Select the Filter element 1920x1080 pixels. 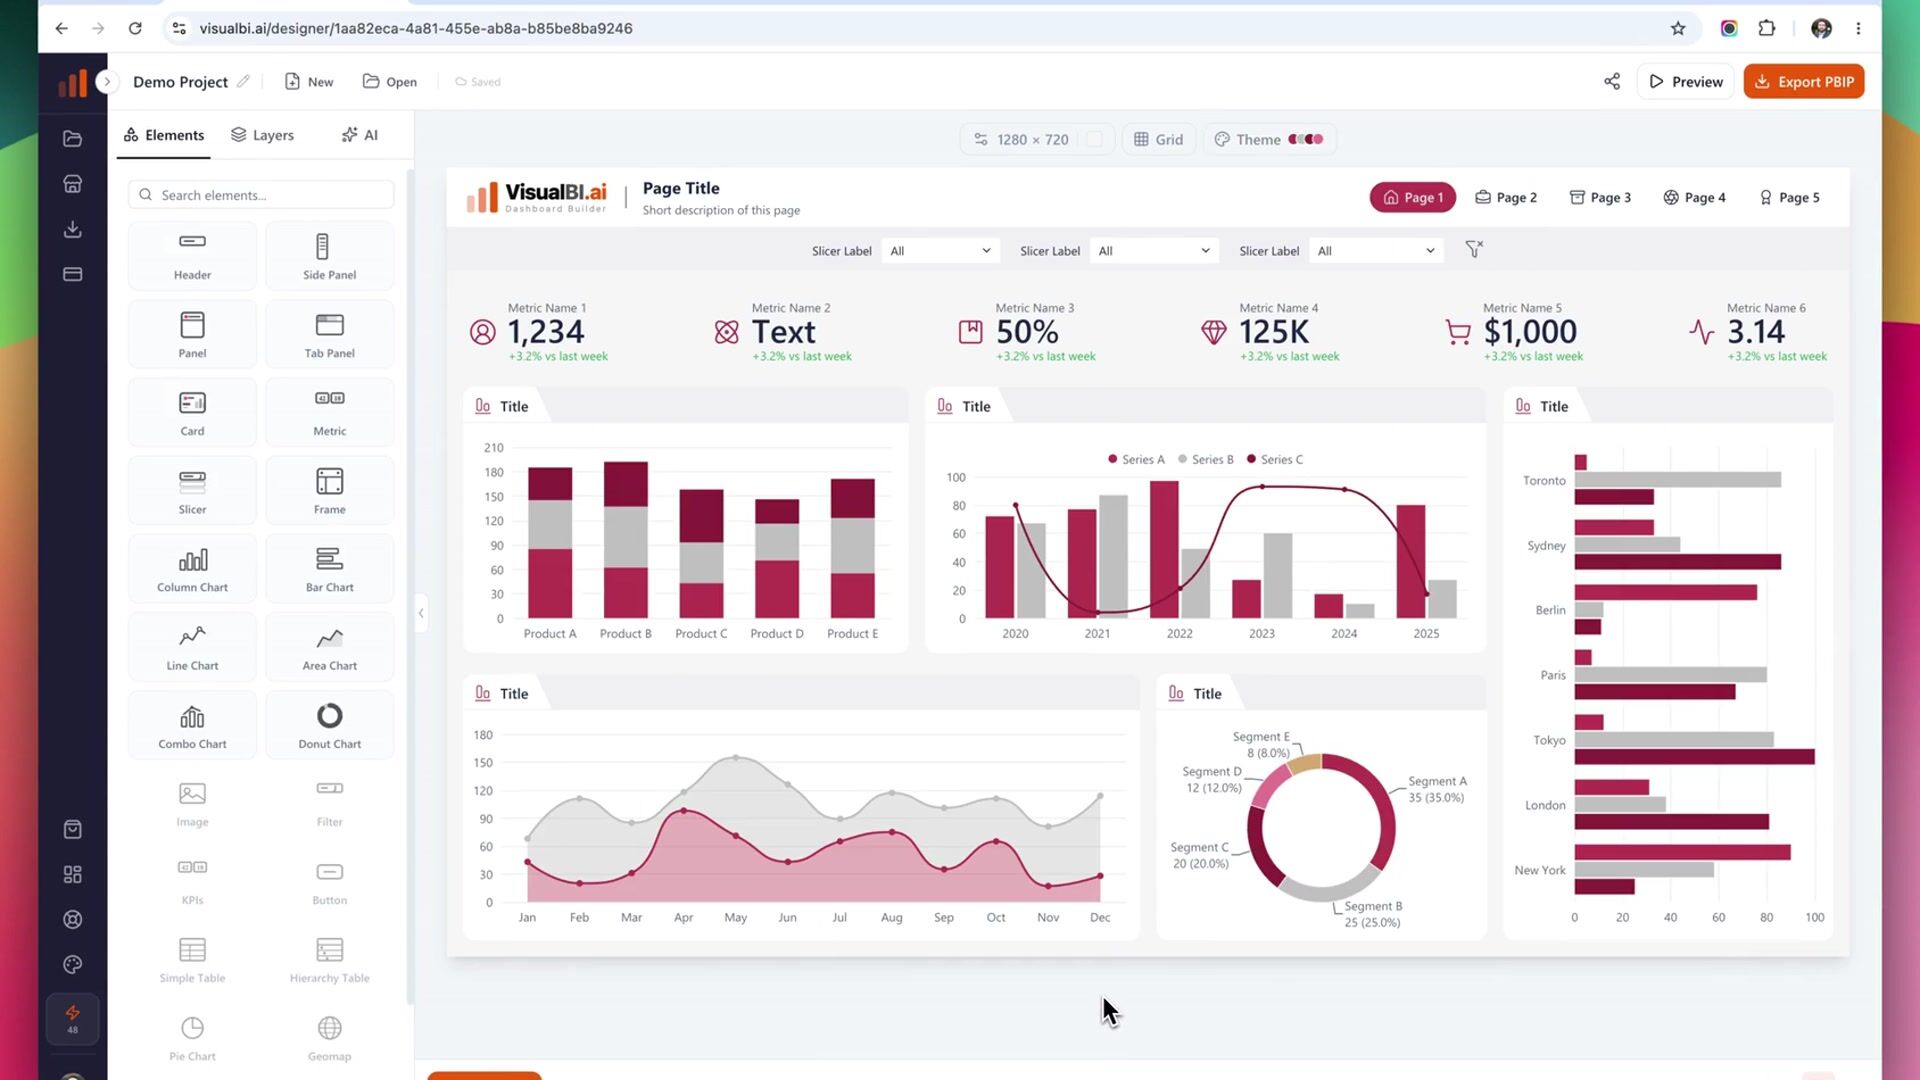point(329,803)
